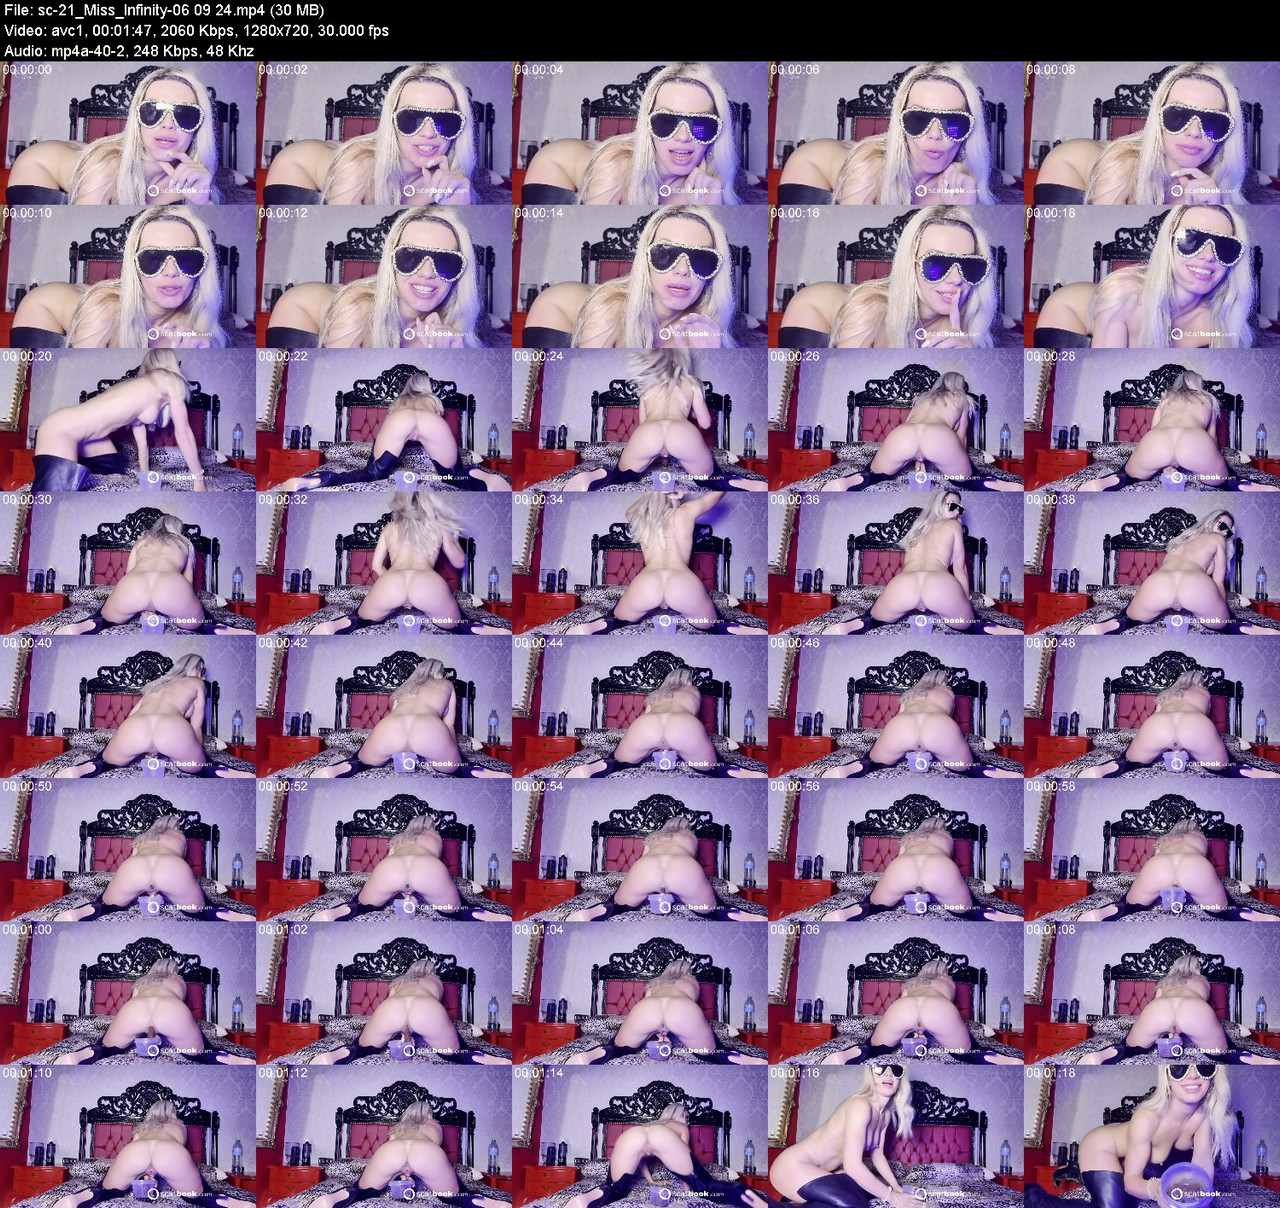The width and height of the screenshot is (1280, 1208).
Task: Click the file name line in the header
Action: coord(164,10)
